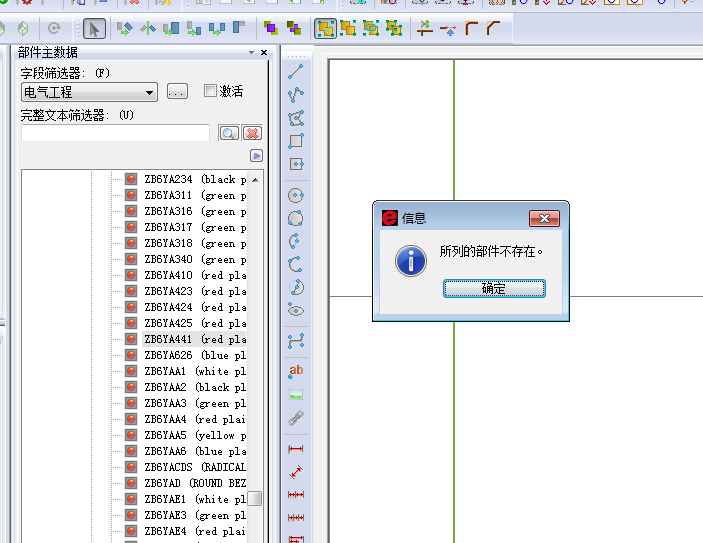The image size is (703, 543).
Task: Select the Spline curve tool
Action: (296, 341)
